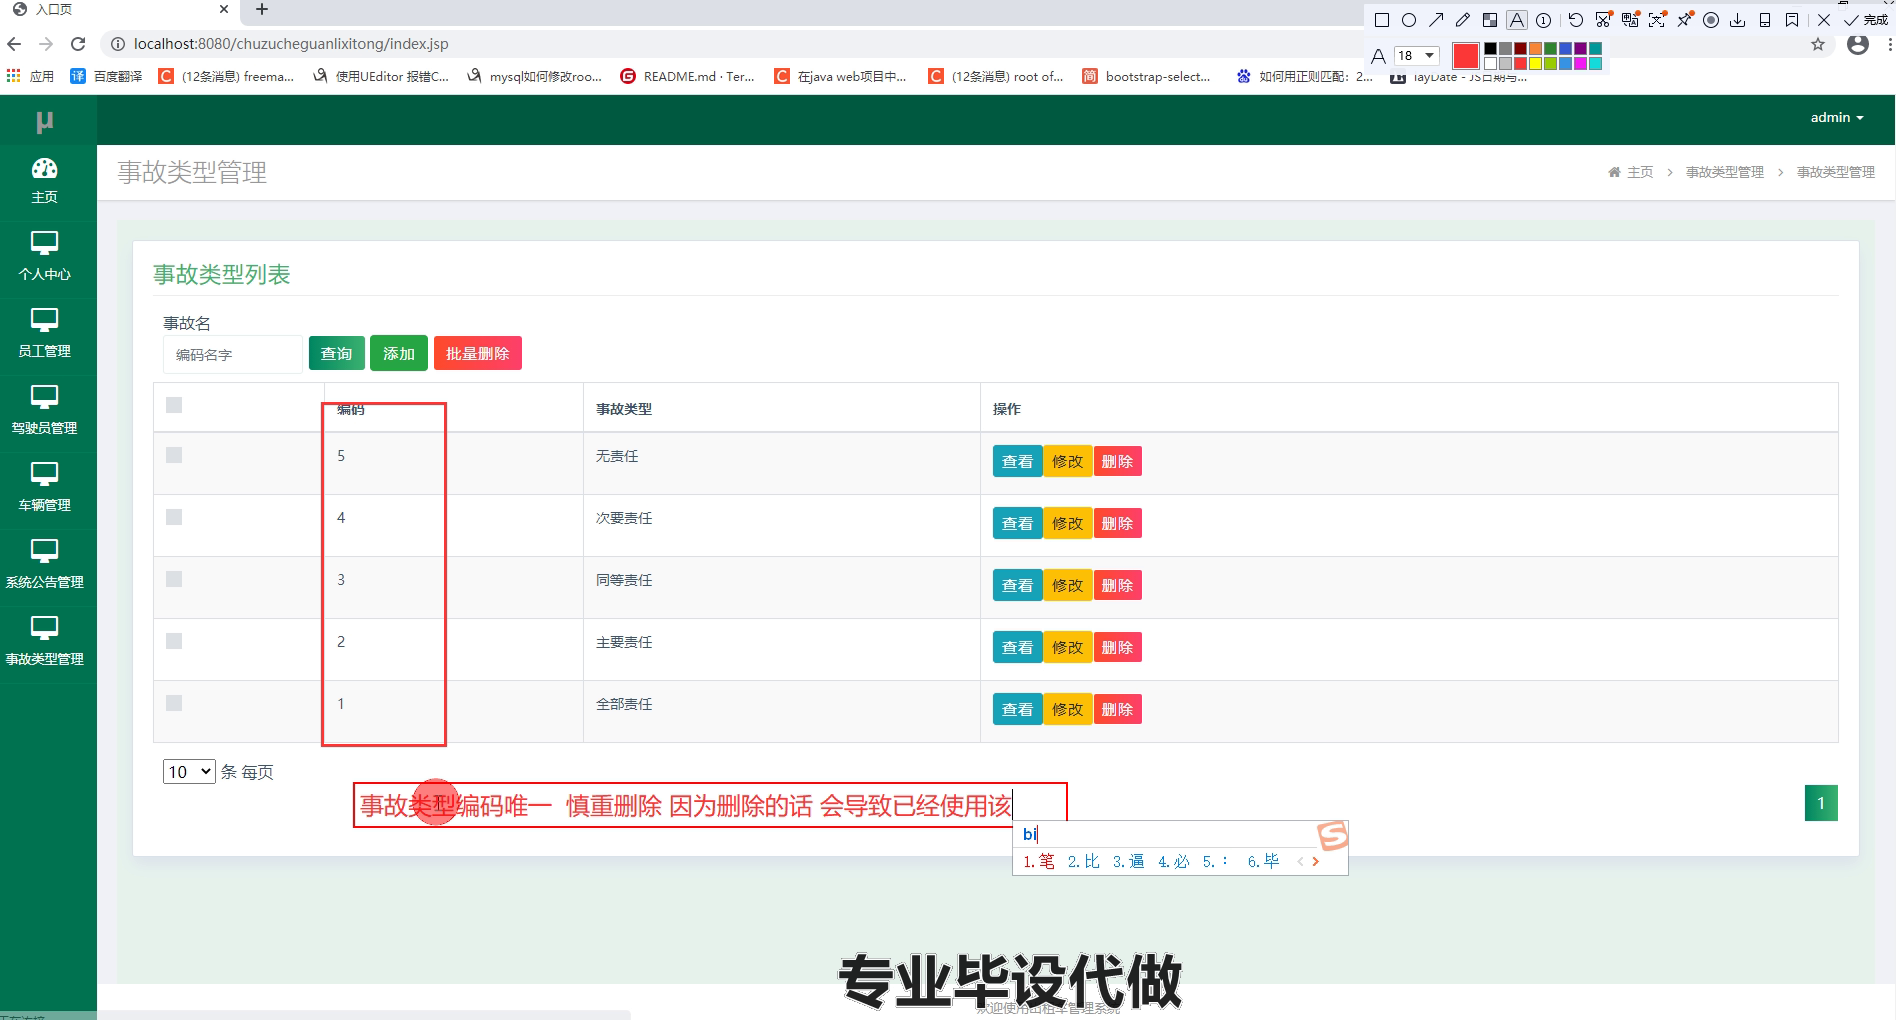1896x1020 pixels.
Task: Choose IME candidate 毕
Action: tap(1263, 861)
